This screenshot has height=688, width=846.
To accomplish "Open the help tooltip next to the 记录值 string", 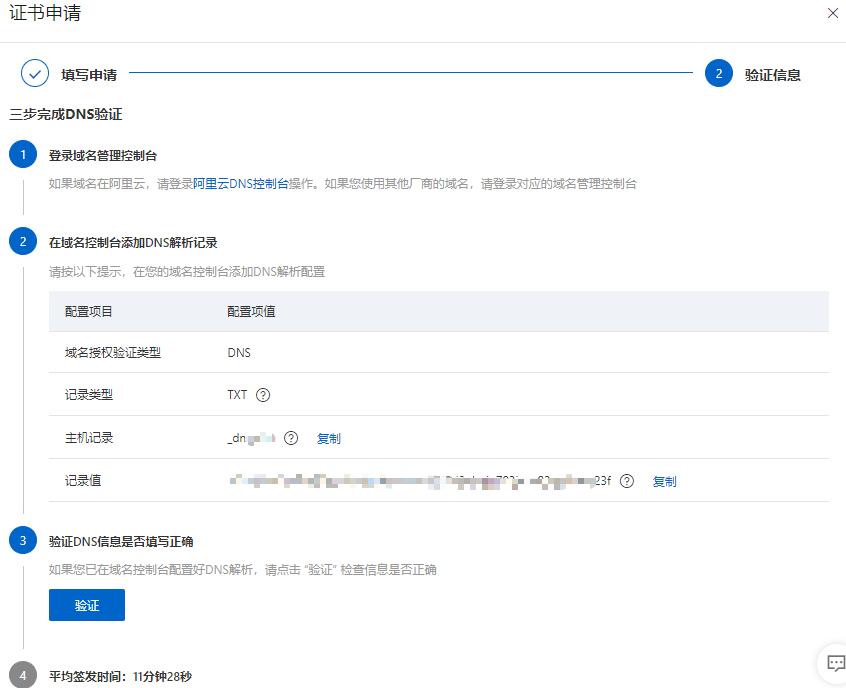I will [x=626, y=481].
